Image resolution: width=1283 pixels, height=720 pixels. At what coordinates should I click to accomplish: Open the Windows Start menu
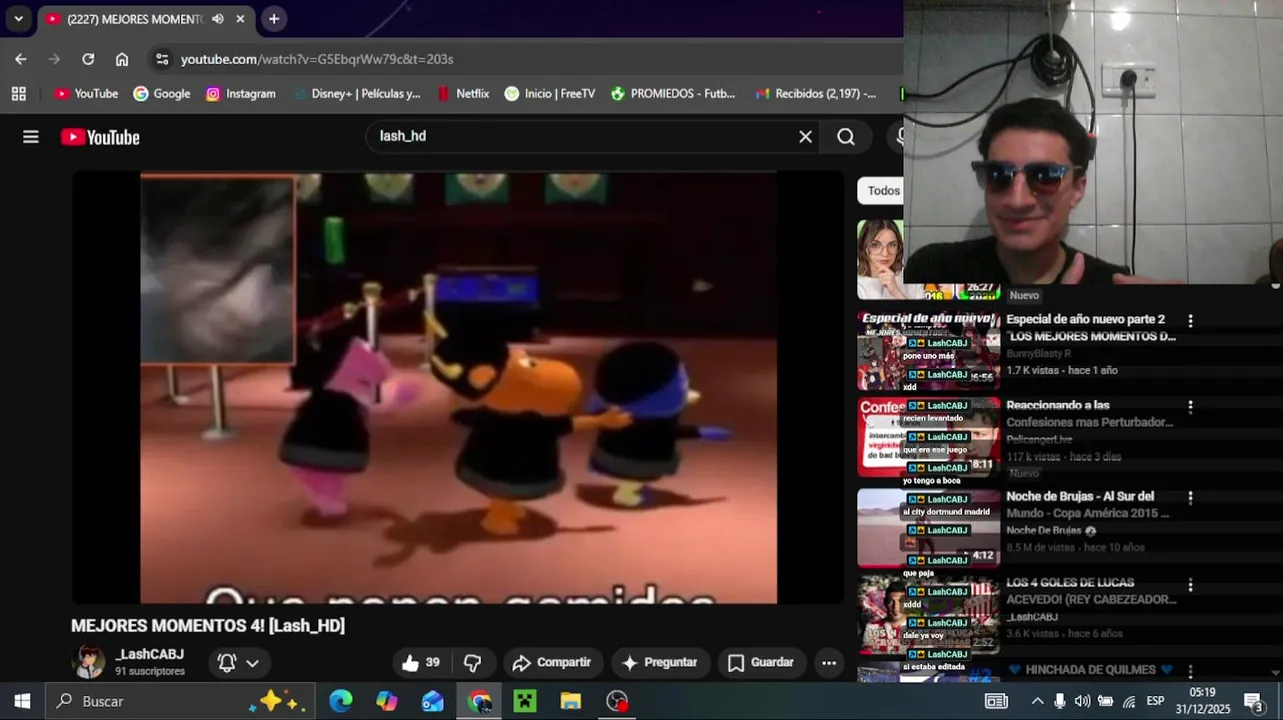tap(22, 701)
